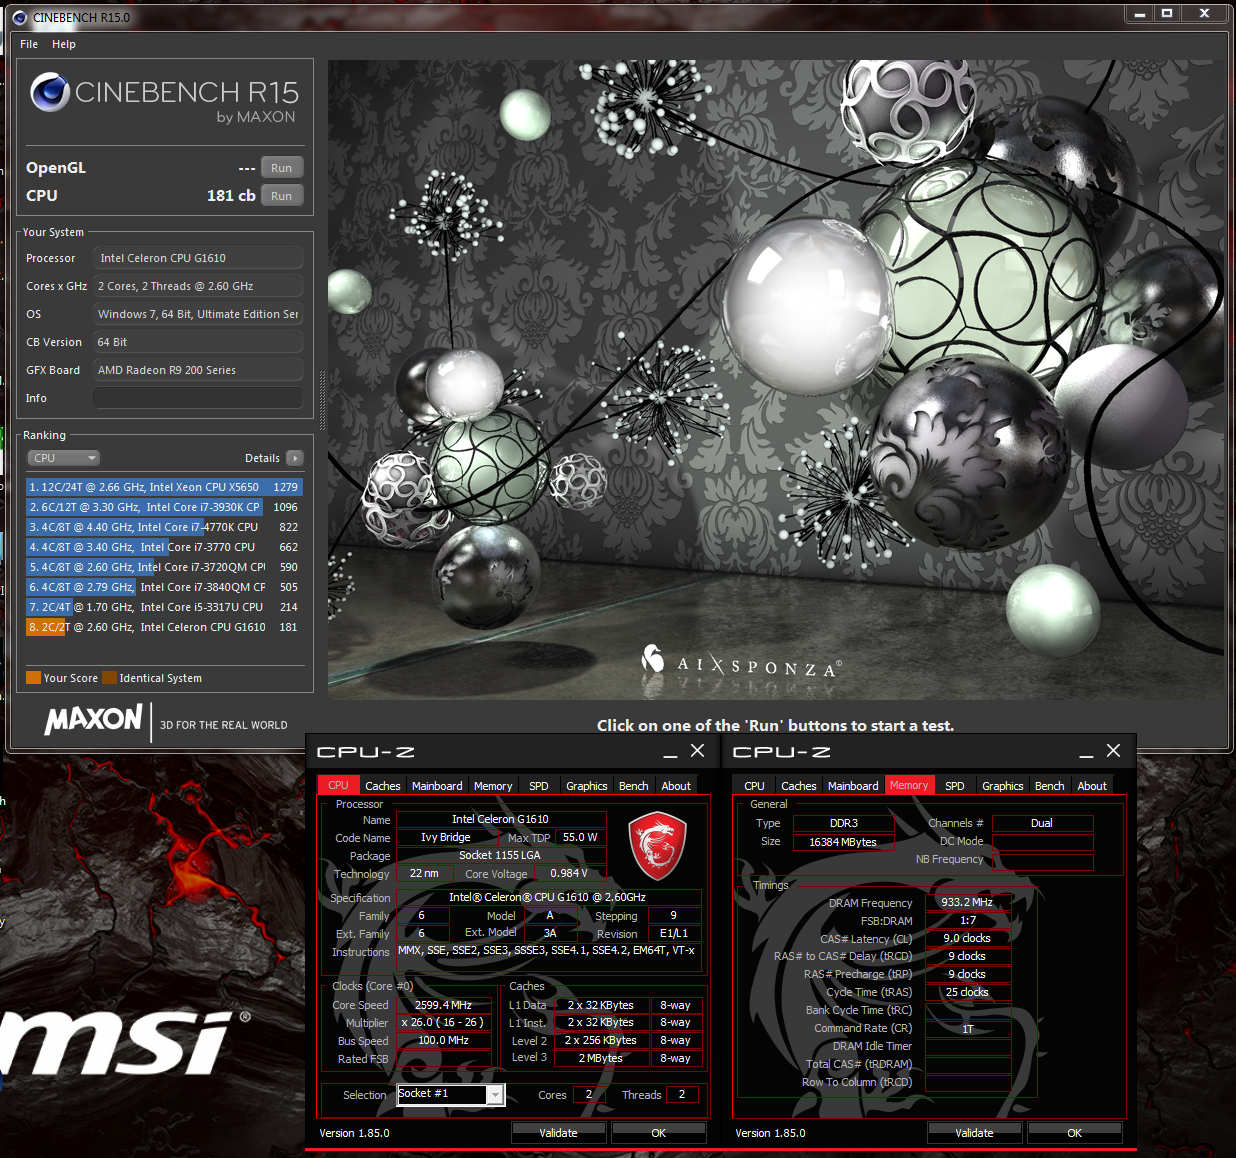Switch to Mainboard tab in left CPU-Z
This screenshot has height=1158, width=1236.
pyautogui.click(x=437, y=786)
